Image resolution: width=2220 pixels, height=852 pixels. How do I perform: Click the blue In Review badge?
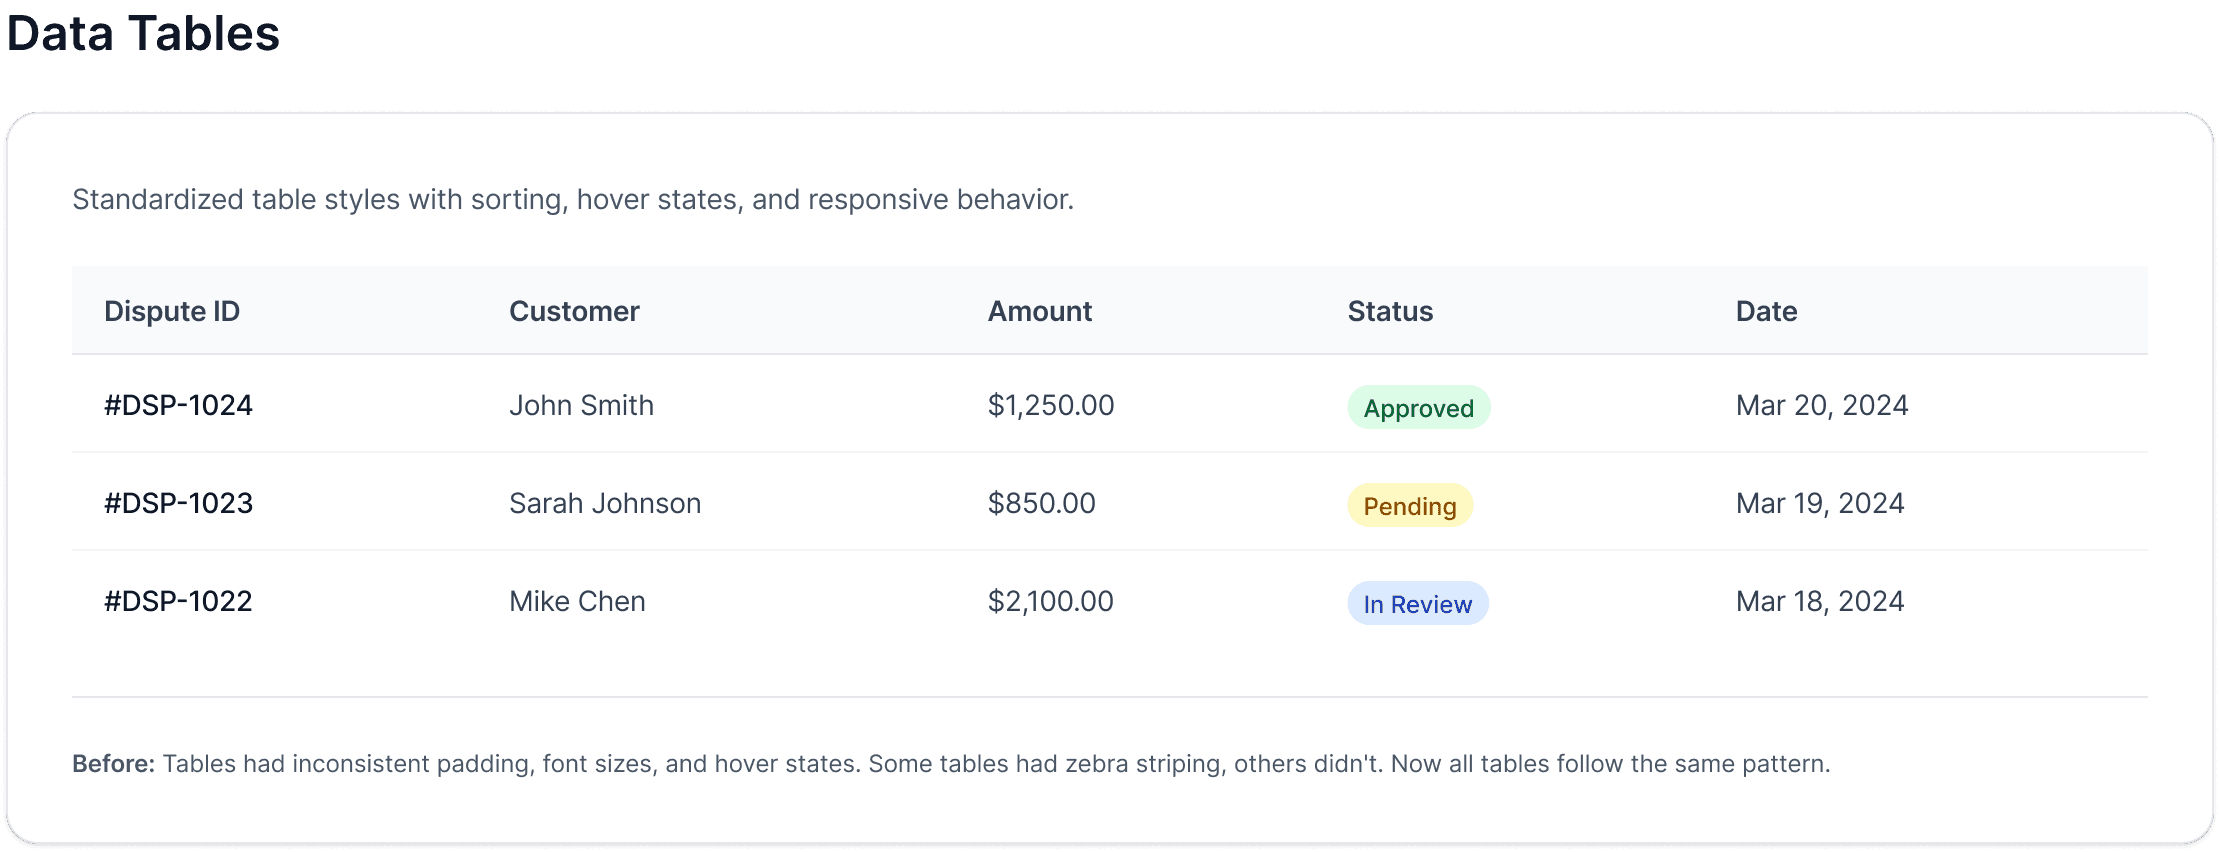pyautogui.click(x=1417, y=604)
